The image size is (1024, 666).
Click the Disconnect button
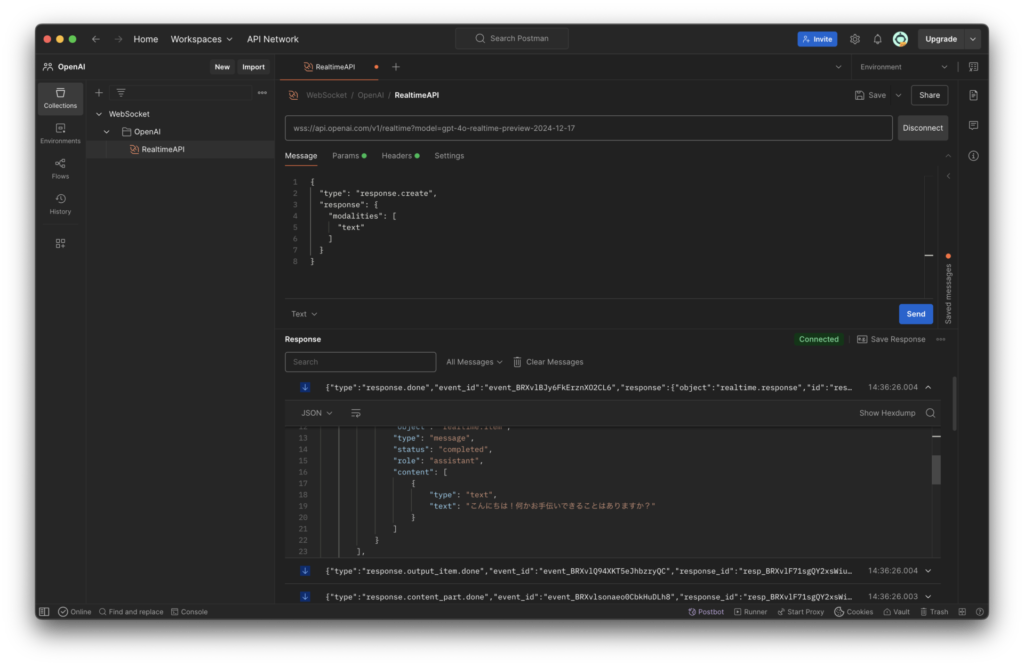(x=922, y=128)
